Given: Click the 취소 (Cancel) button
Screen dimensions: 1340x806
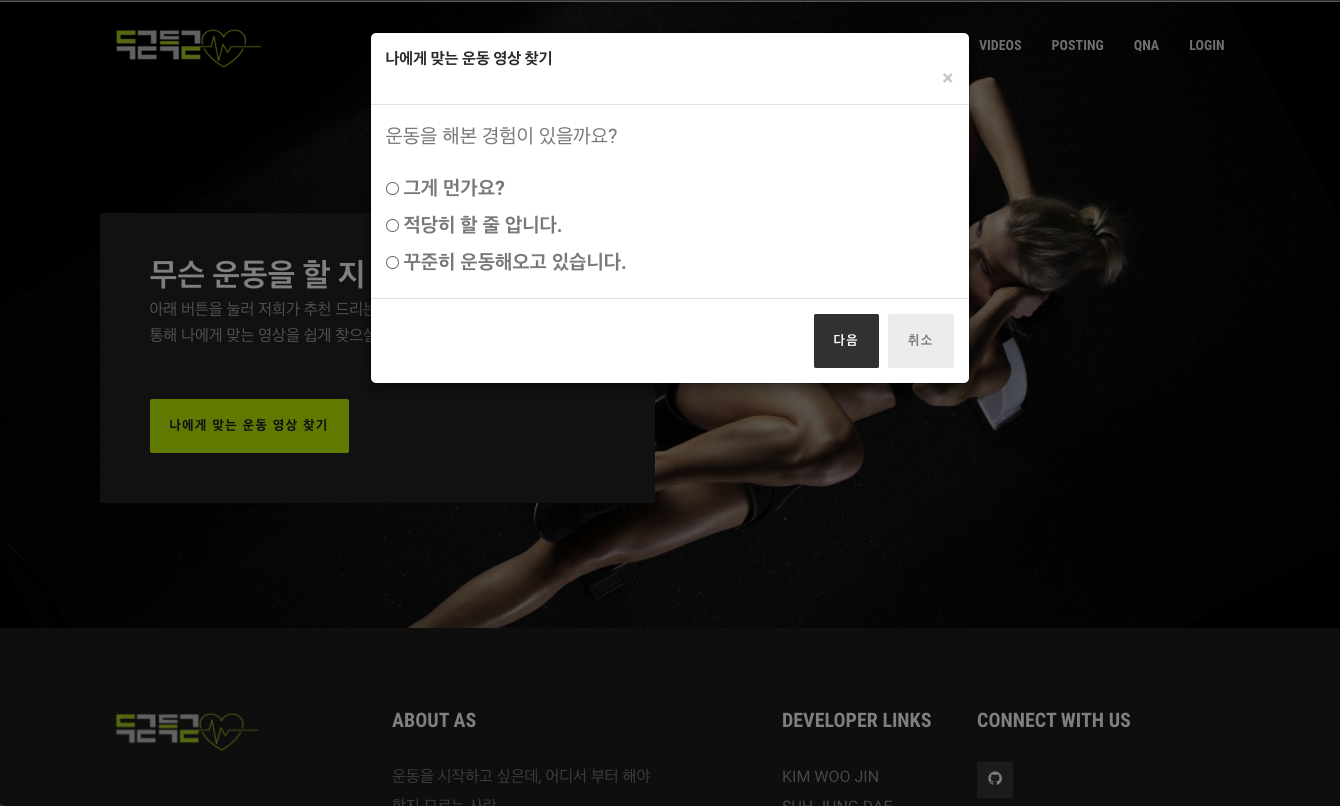Looking at the screenshot, I should tap(920, 341).
